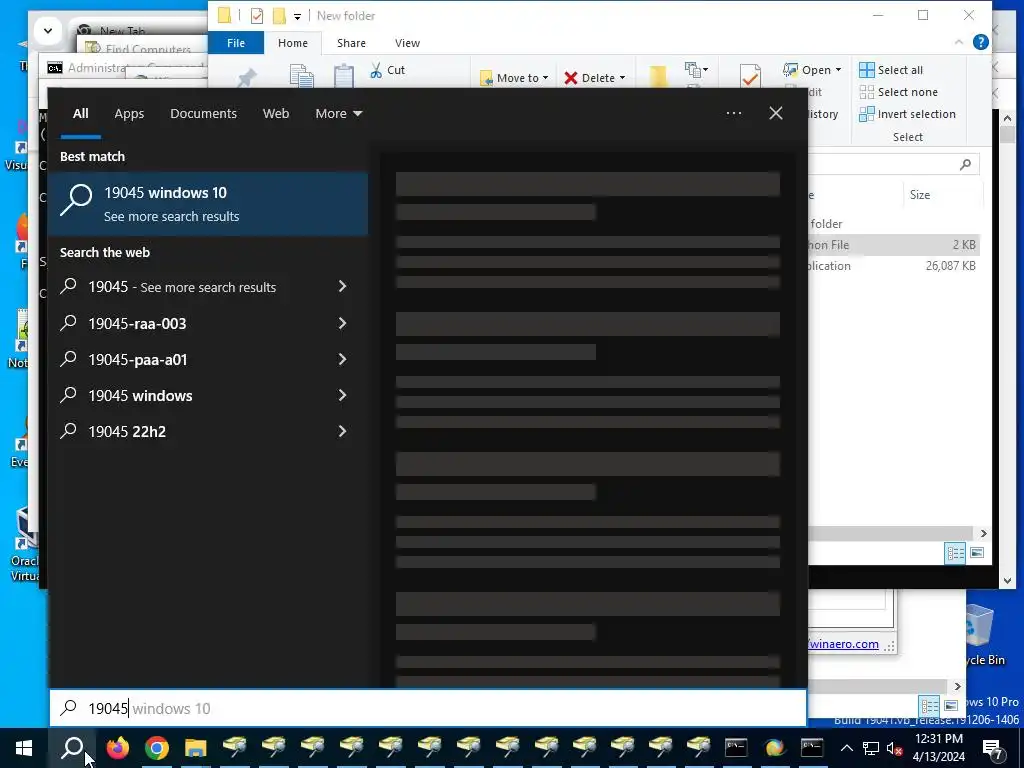Click the New folder icon in the ribbon
This screenshot has height=768, width=1024.
658,76
